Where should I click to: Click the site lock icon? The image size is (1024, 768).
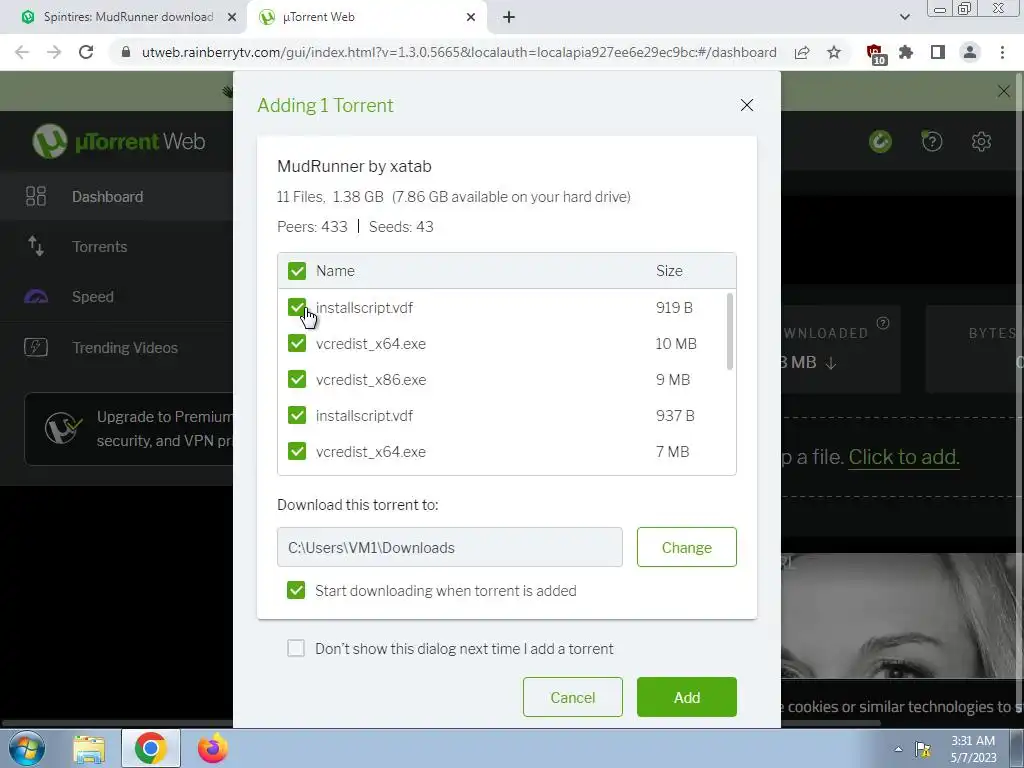click(x=126, y=52)
